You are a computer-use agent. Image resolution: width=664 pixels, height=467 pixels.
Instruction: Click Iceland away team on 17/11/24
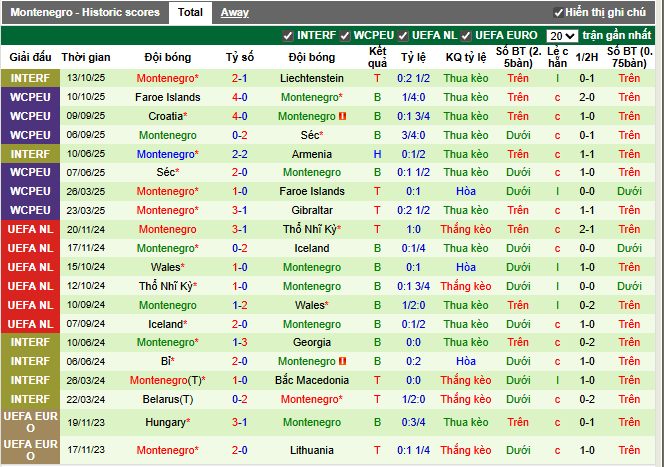(x=312, y=248)
